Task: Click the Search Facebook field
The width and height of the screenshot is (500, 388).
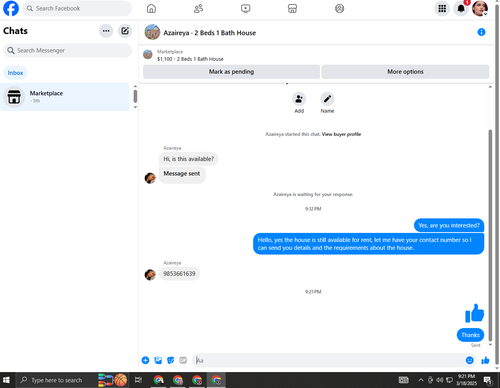Action: tap(77, 8)
